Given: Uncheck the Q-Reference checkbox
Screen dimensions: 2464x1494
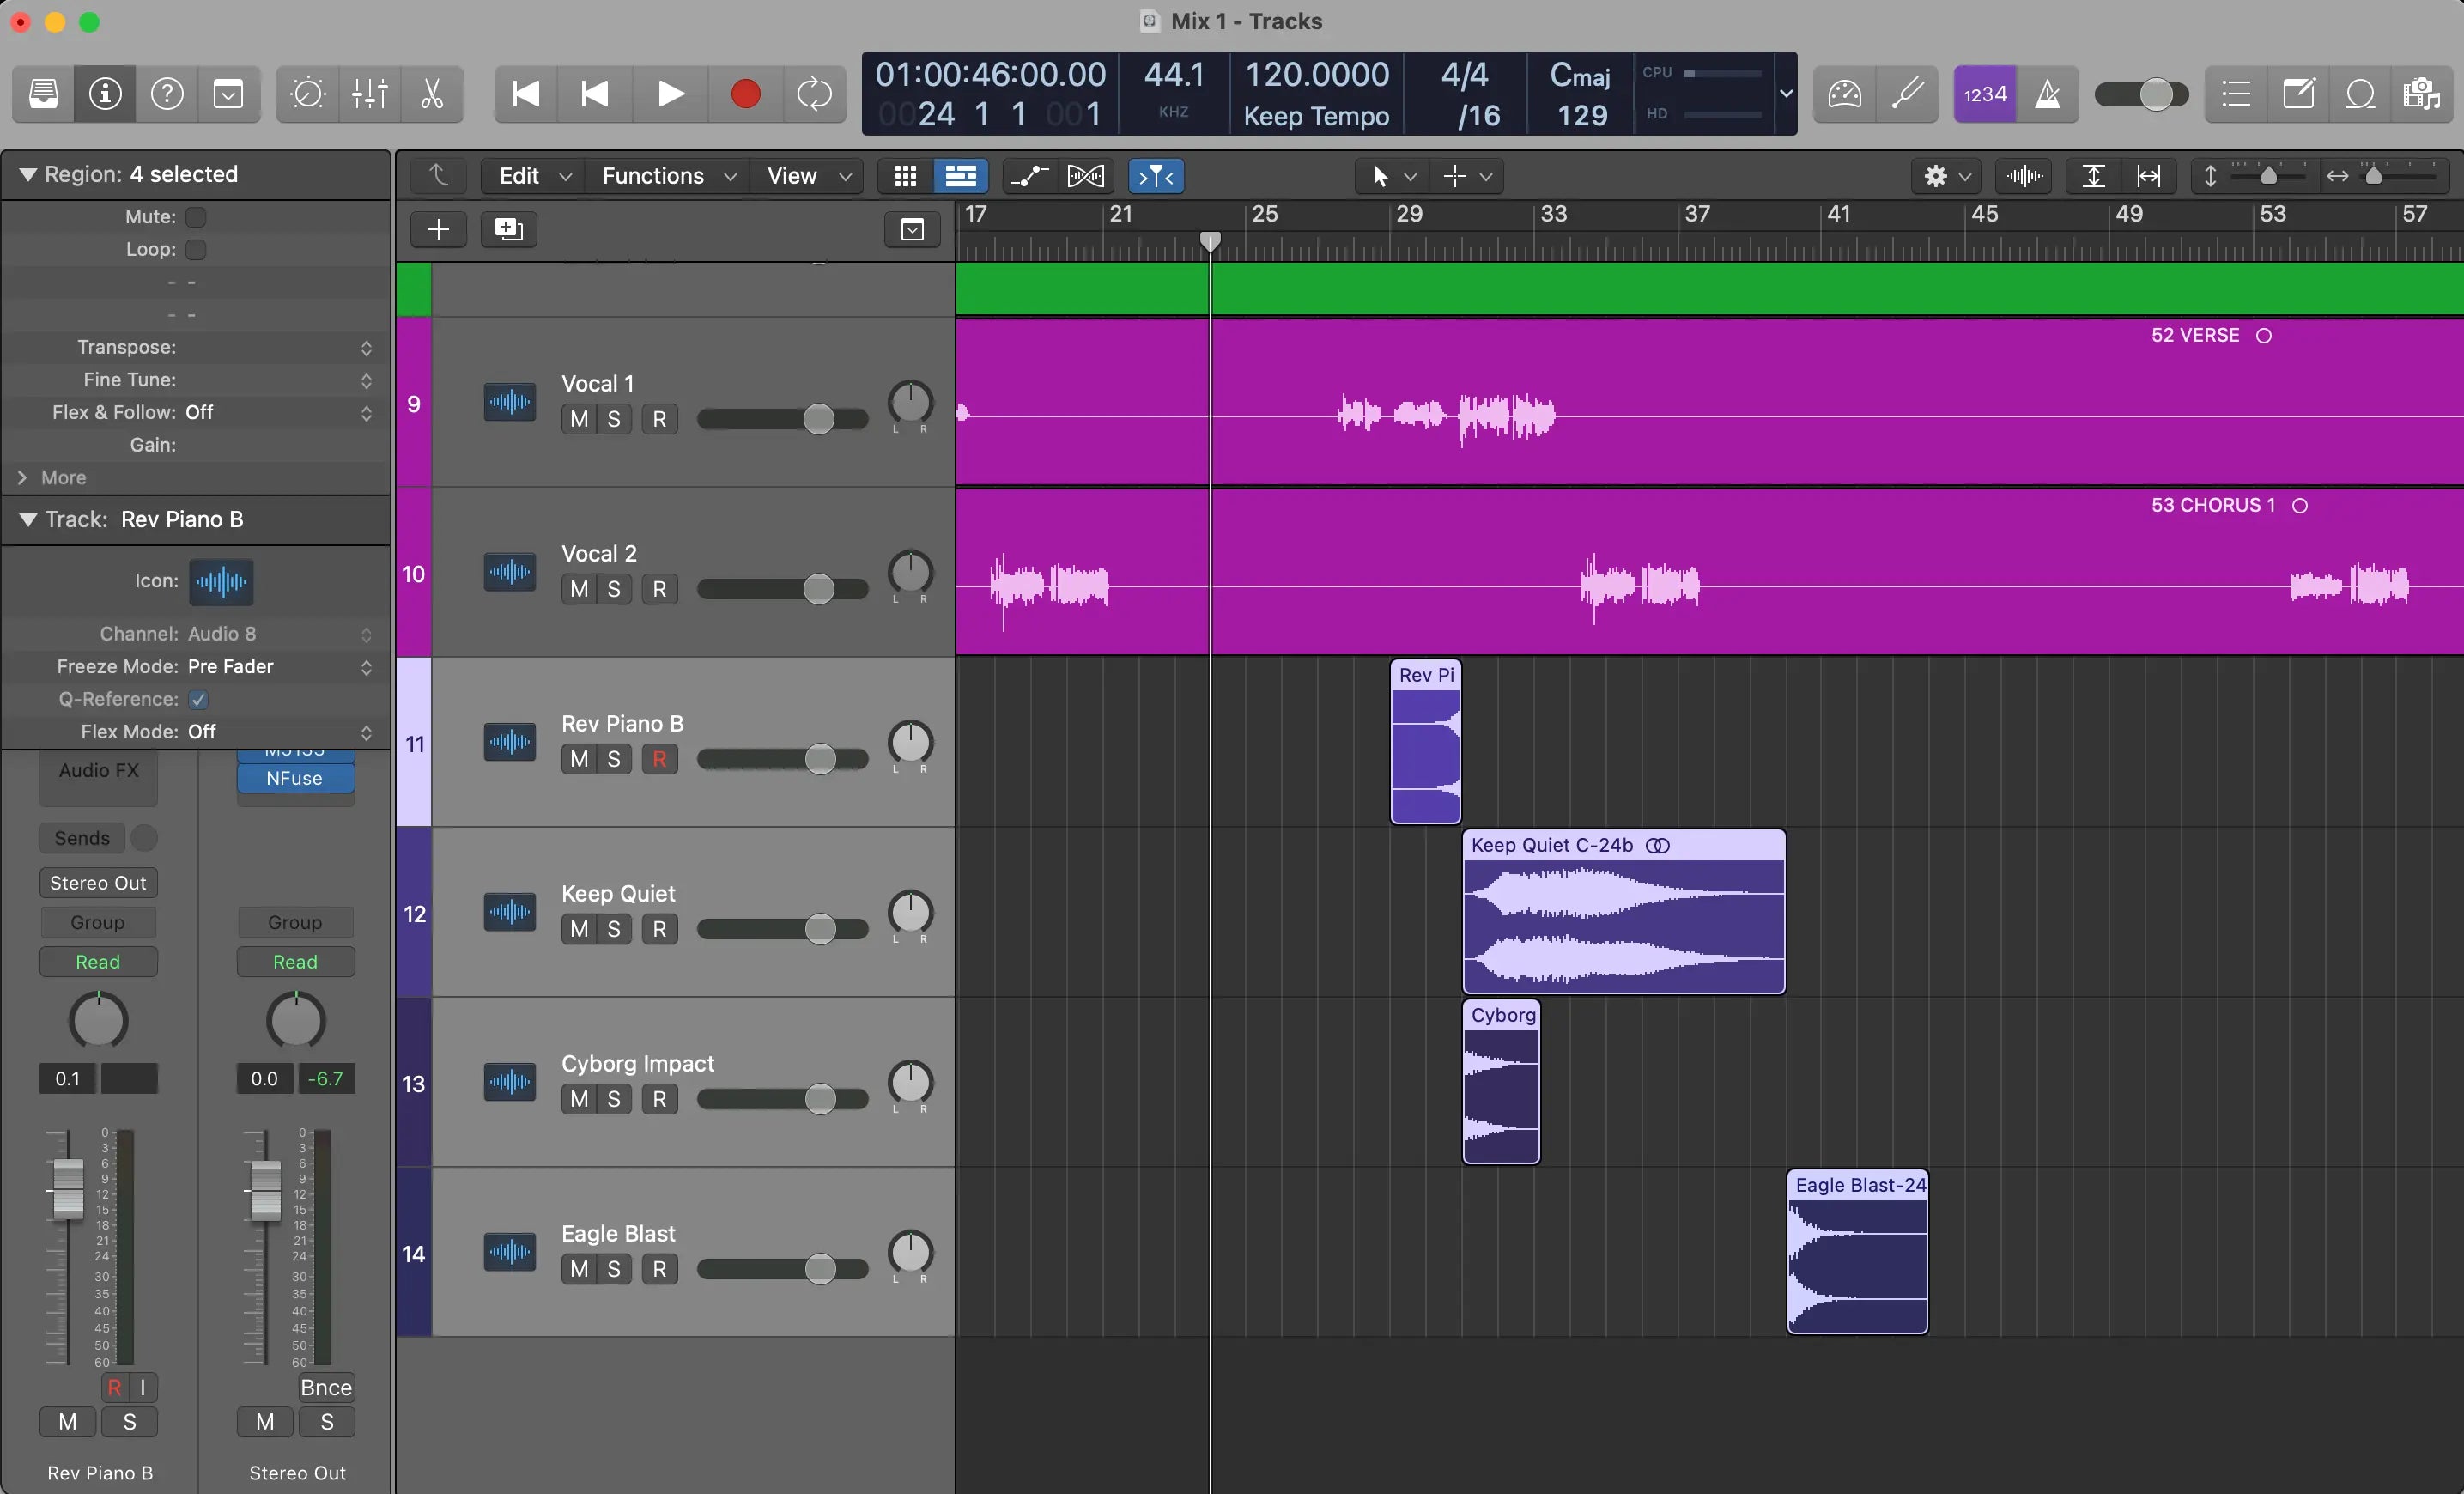Looking at the screenshot, I should click(x=197, y=699).
